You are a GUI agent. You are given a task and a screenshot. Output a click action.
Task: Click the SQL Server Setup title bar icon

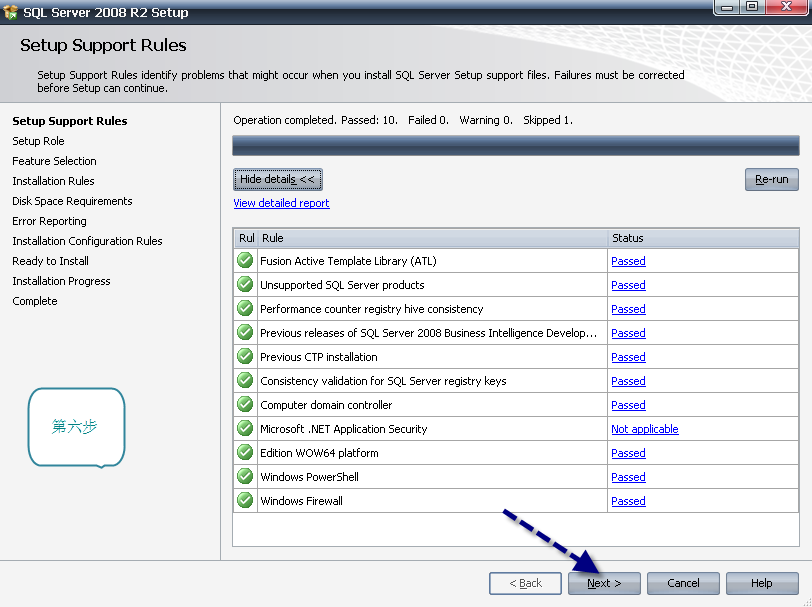pos(10,12)
